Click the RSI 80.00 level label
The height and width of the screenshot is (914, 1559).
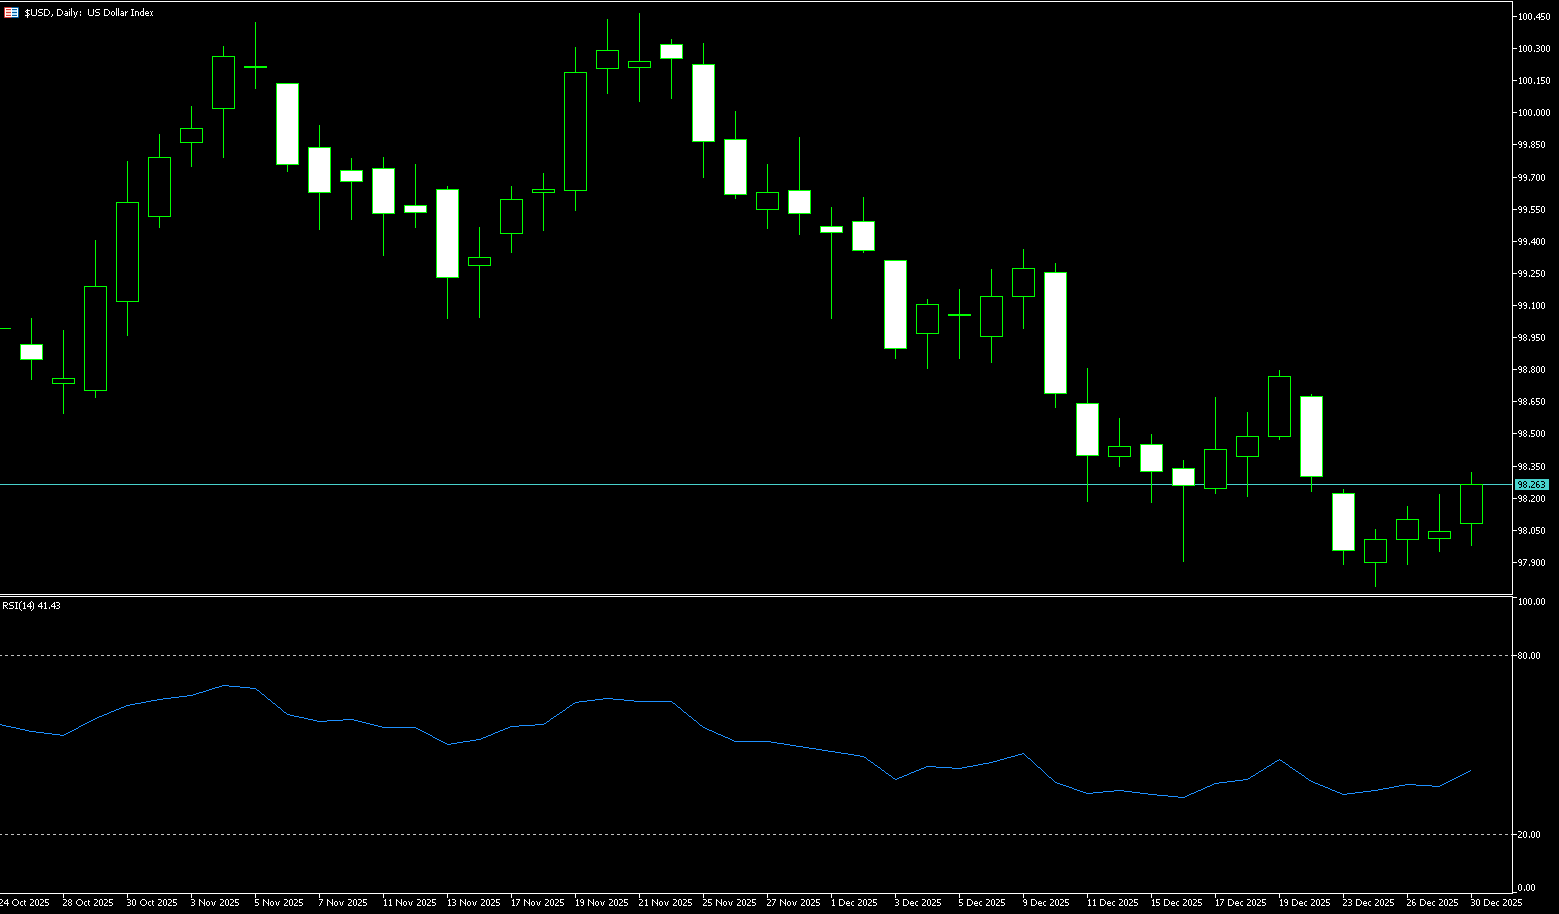(1528, 656)
